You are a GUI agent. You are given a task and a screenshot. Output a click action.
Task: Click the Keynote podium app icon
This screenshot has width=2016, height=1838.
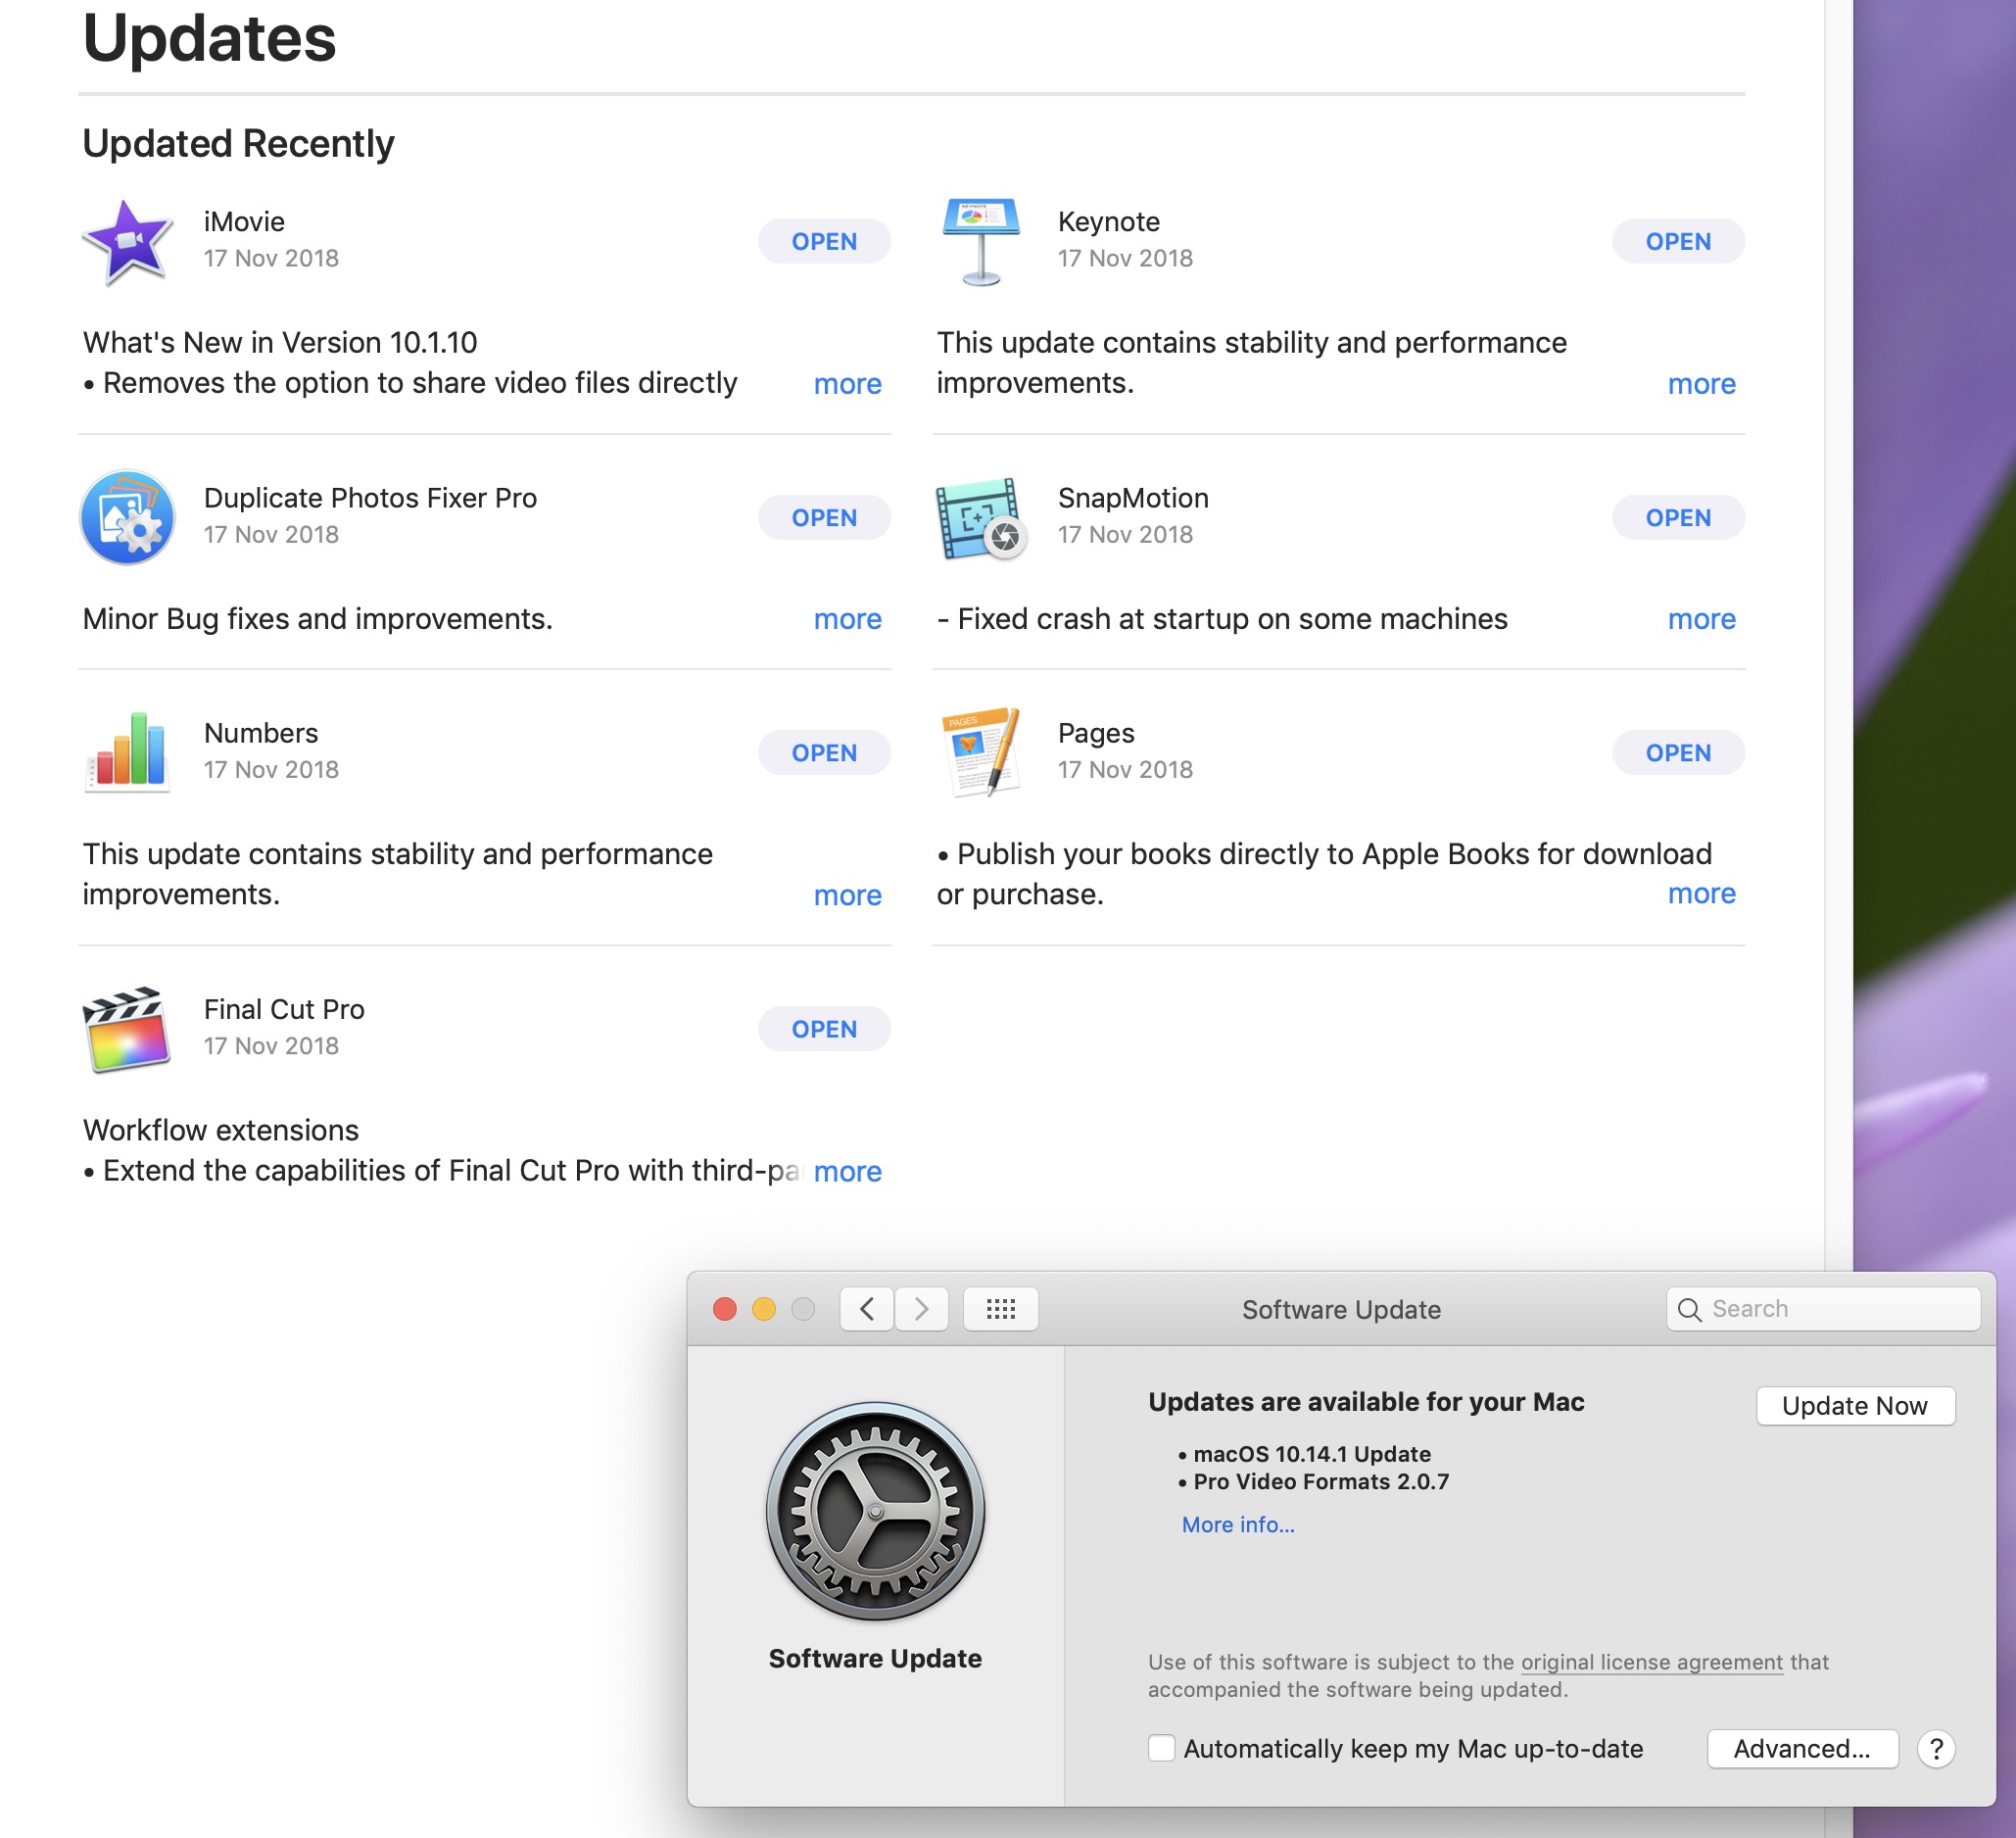click(x=981, y=242)
